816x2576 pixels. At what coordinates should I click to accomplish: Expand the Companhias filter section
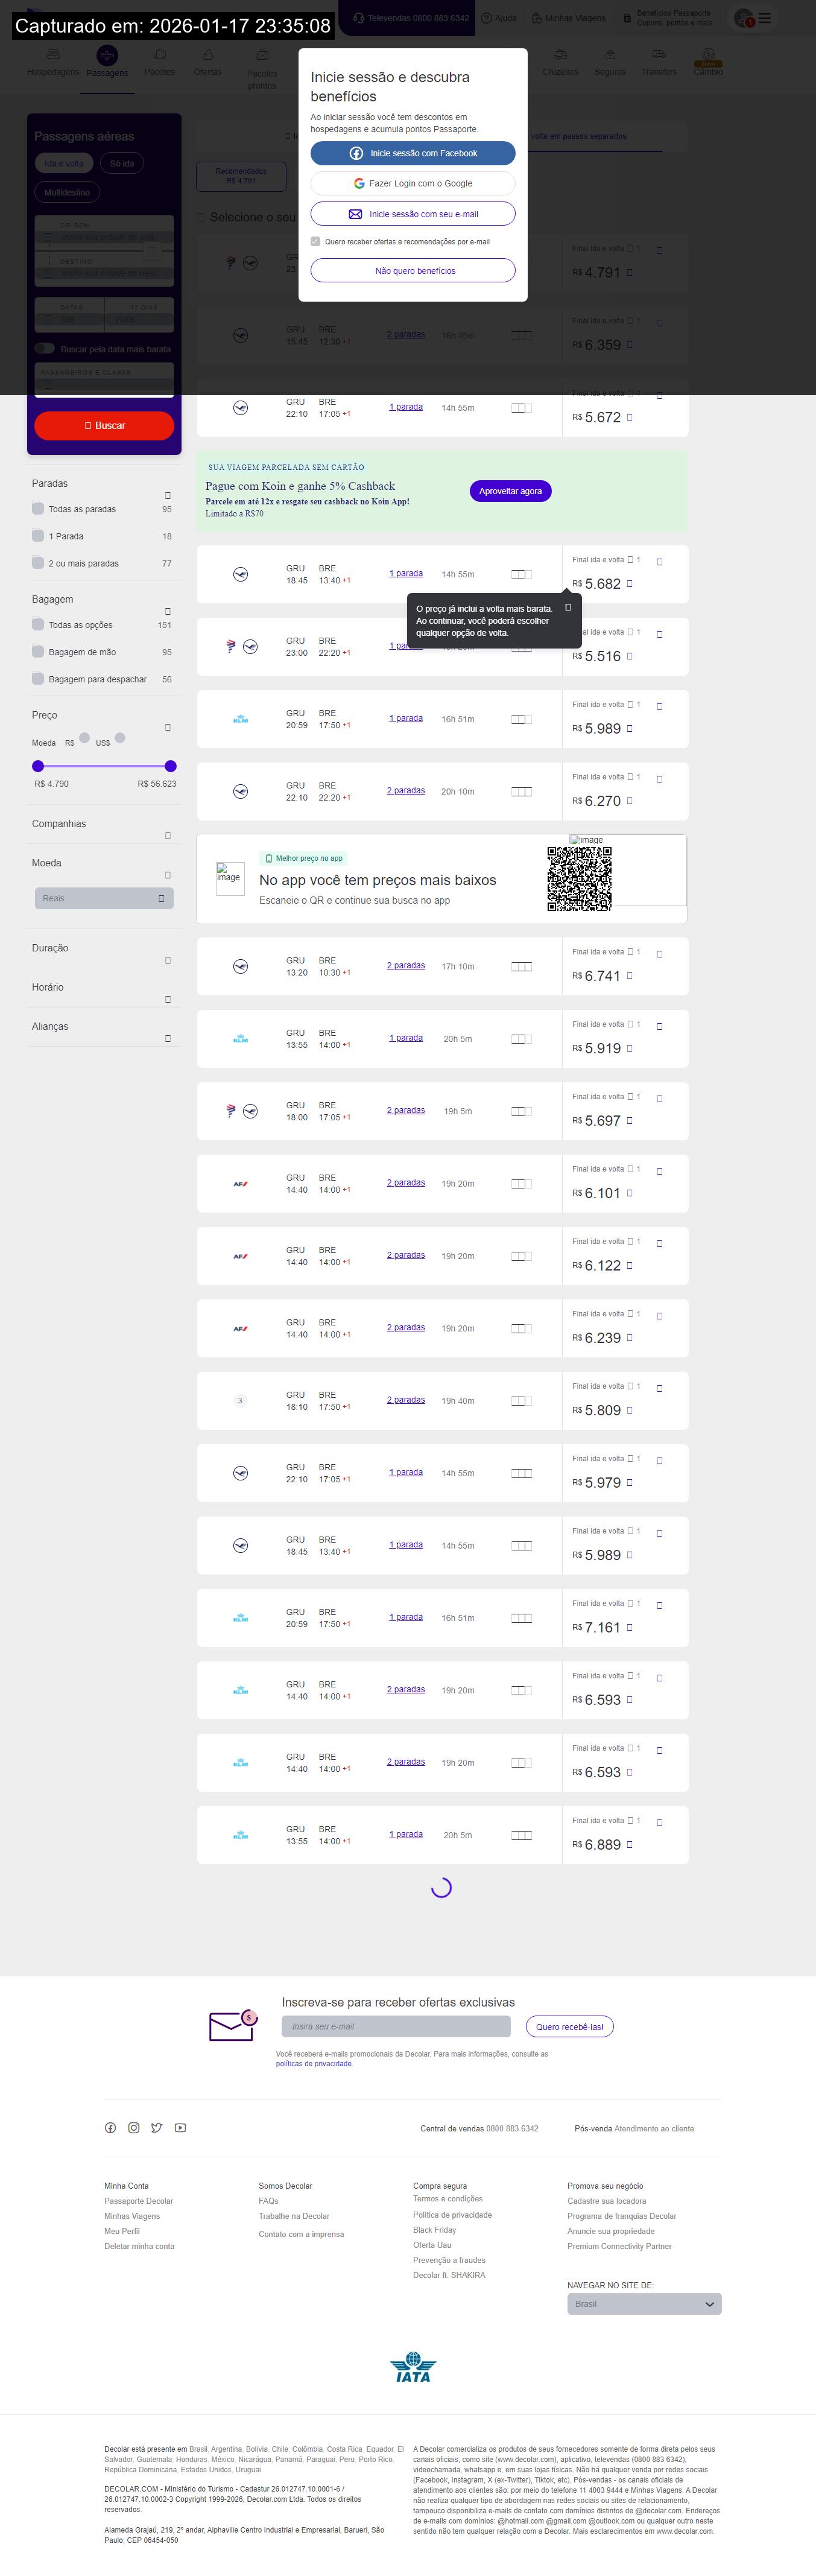167,835
